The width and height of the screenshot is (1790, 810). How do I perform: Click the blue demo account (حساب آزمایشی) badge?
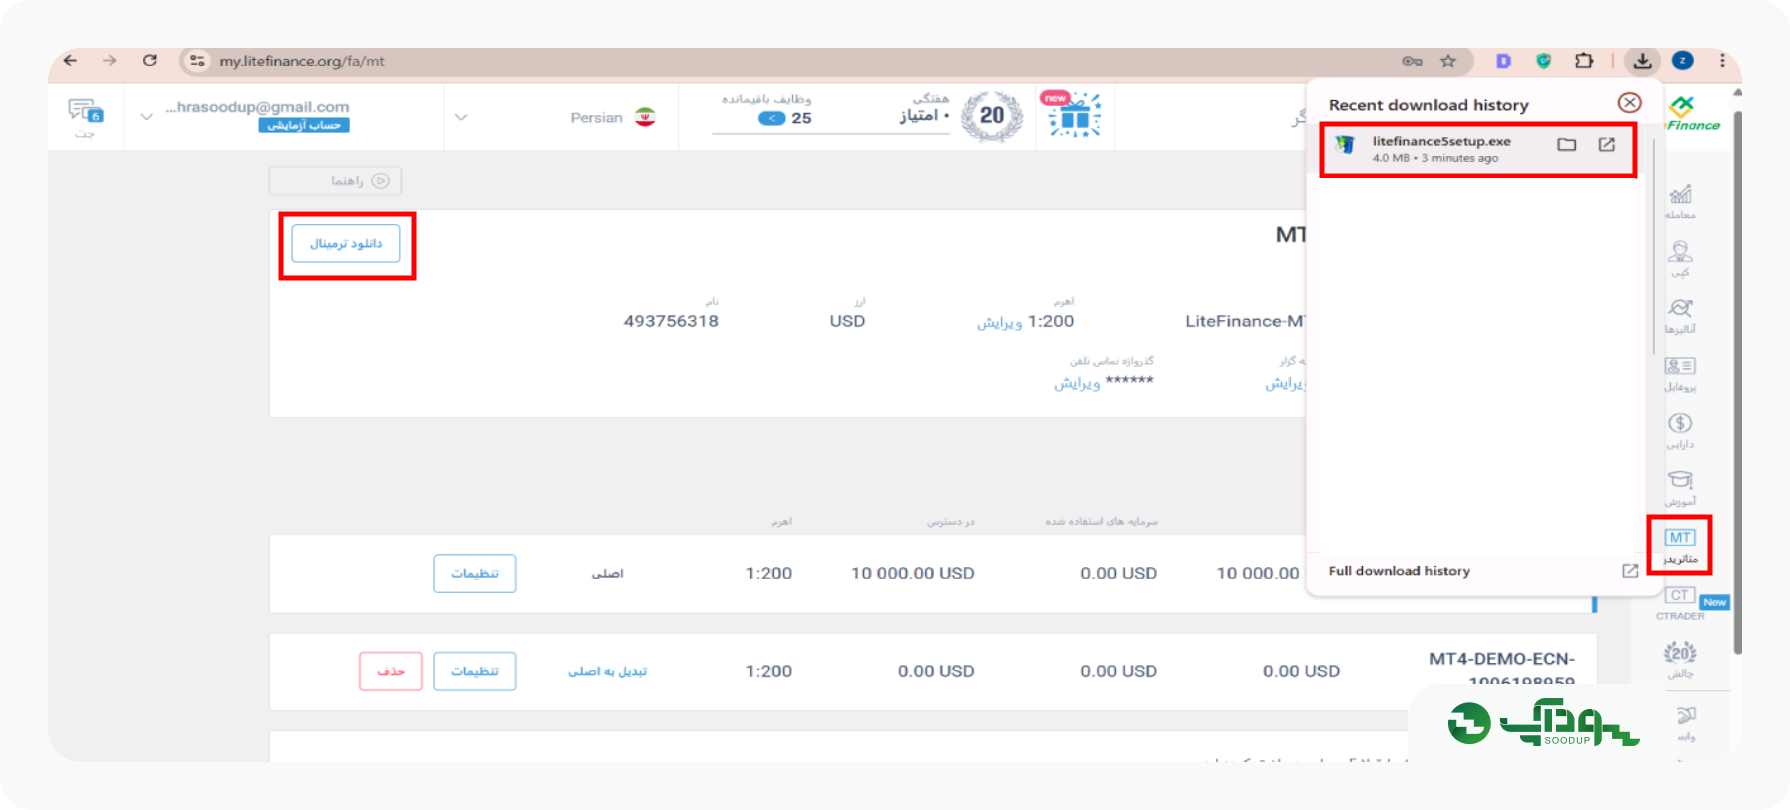[x=304, y=126]
